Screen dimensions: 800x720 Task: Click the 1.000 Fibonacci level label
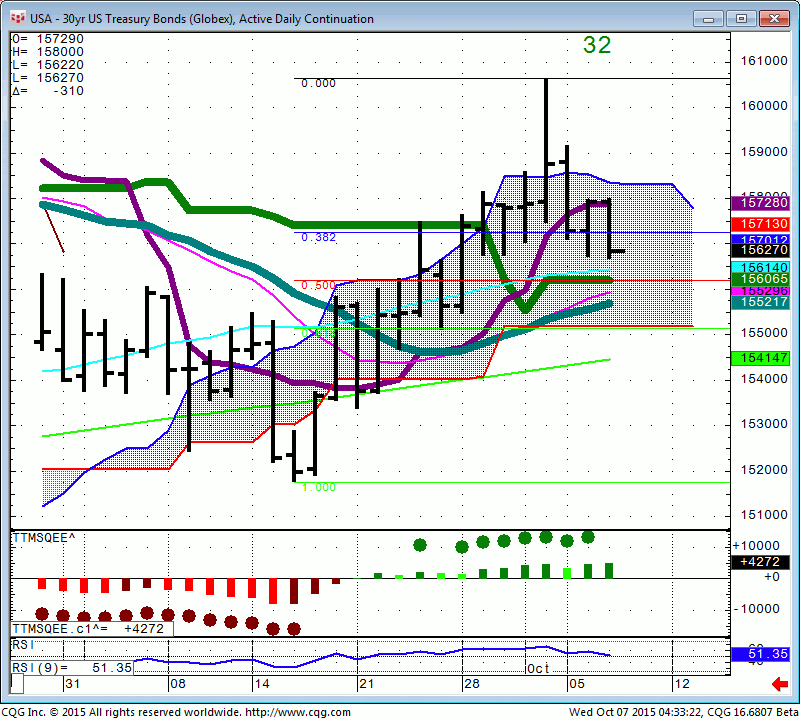pos(319,487)
